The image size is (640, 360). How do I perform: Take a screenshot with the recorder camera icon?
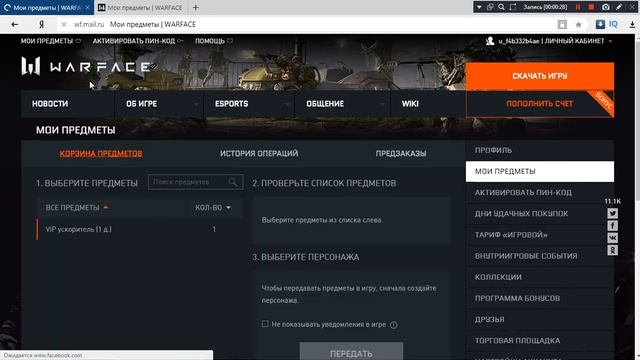coord(606,7)
